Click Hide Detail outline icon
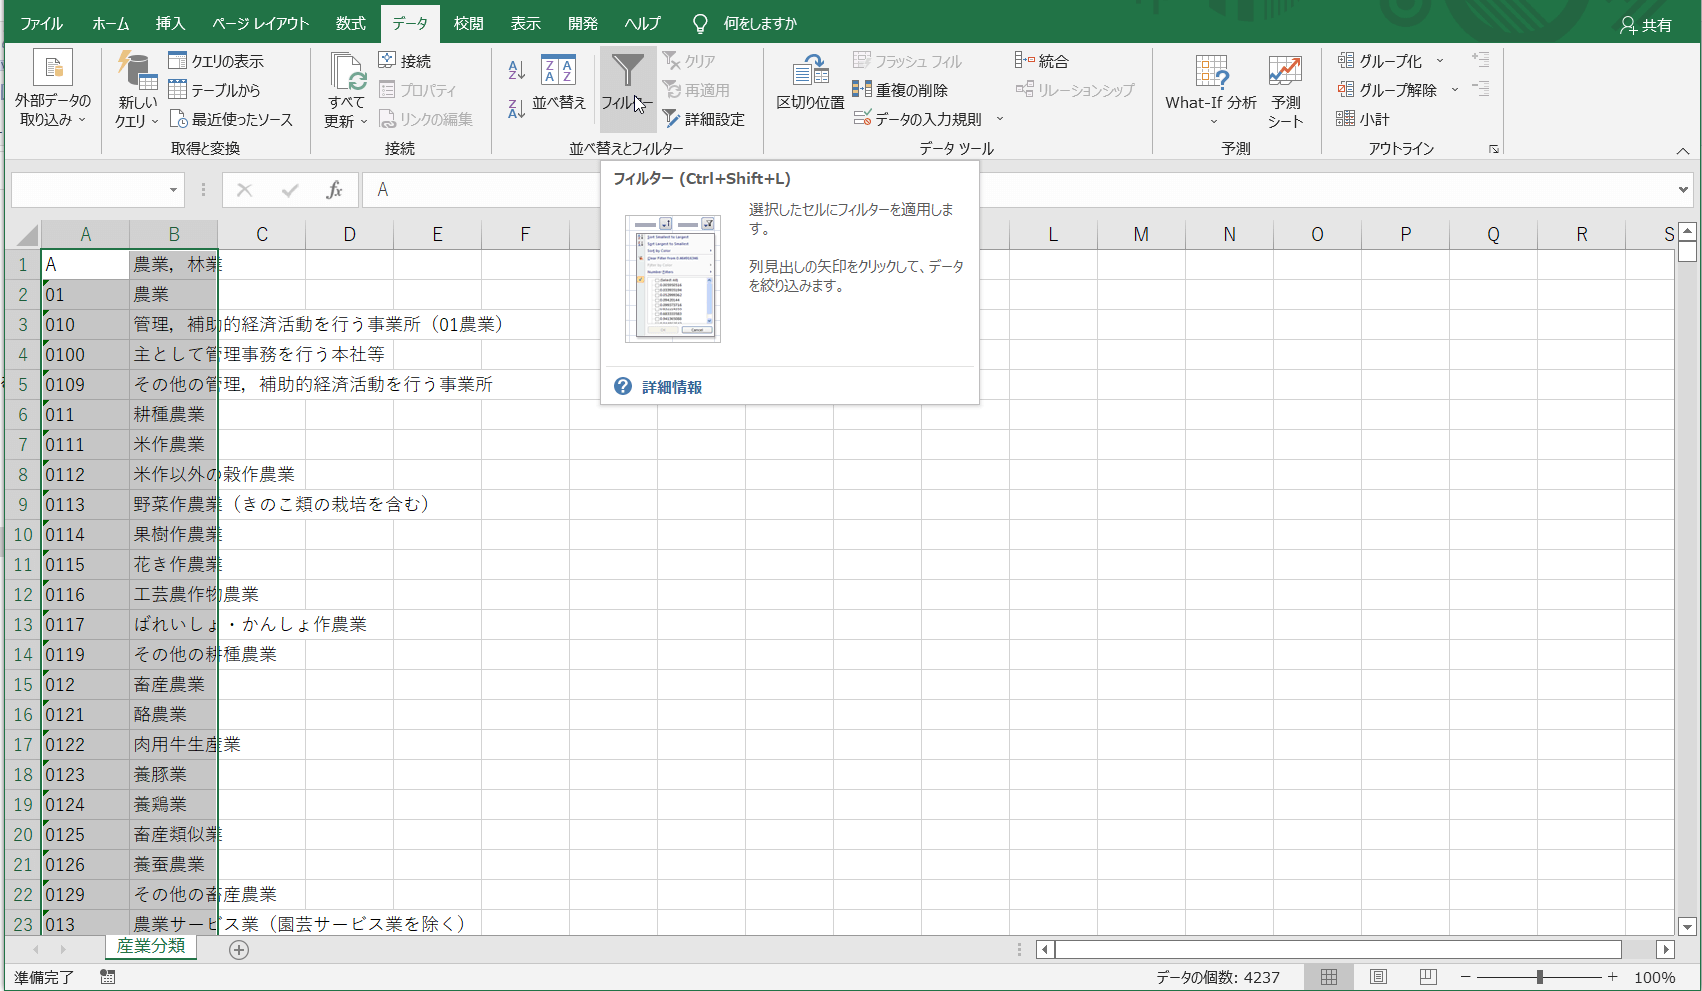The height and width of the screenshot is (991, 1702). point(1481,89)
